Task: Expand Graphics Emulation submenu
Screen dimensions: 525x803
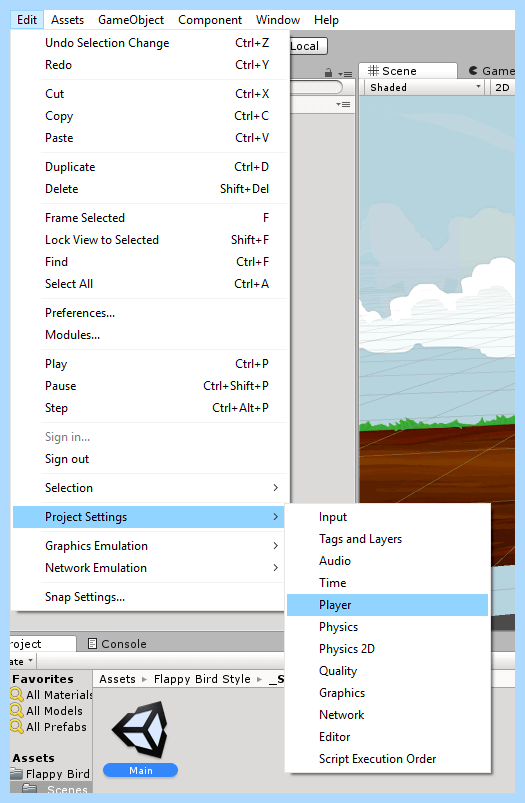Action: [149, 546]
